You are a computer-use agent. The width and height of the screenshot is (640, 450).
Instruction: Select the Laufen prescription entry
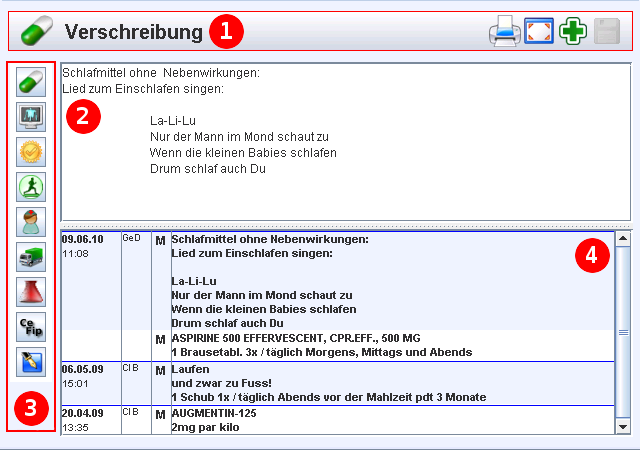191,369
